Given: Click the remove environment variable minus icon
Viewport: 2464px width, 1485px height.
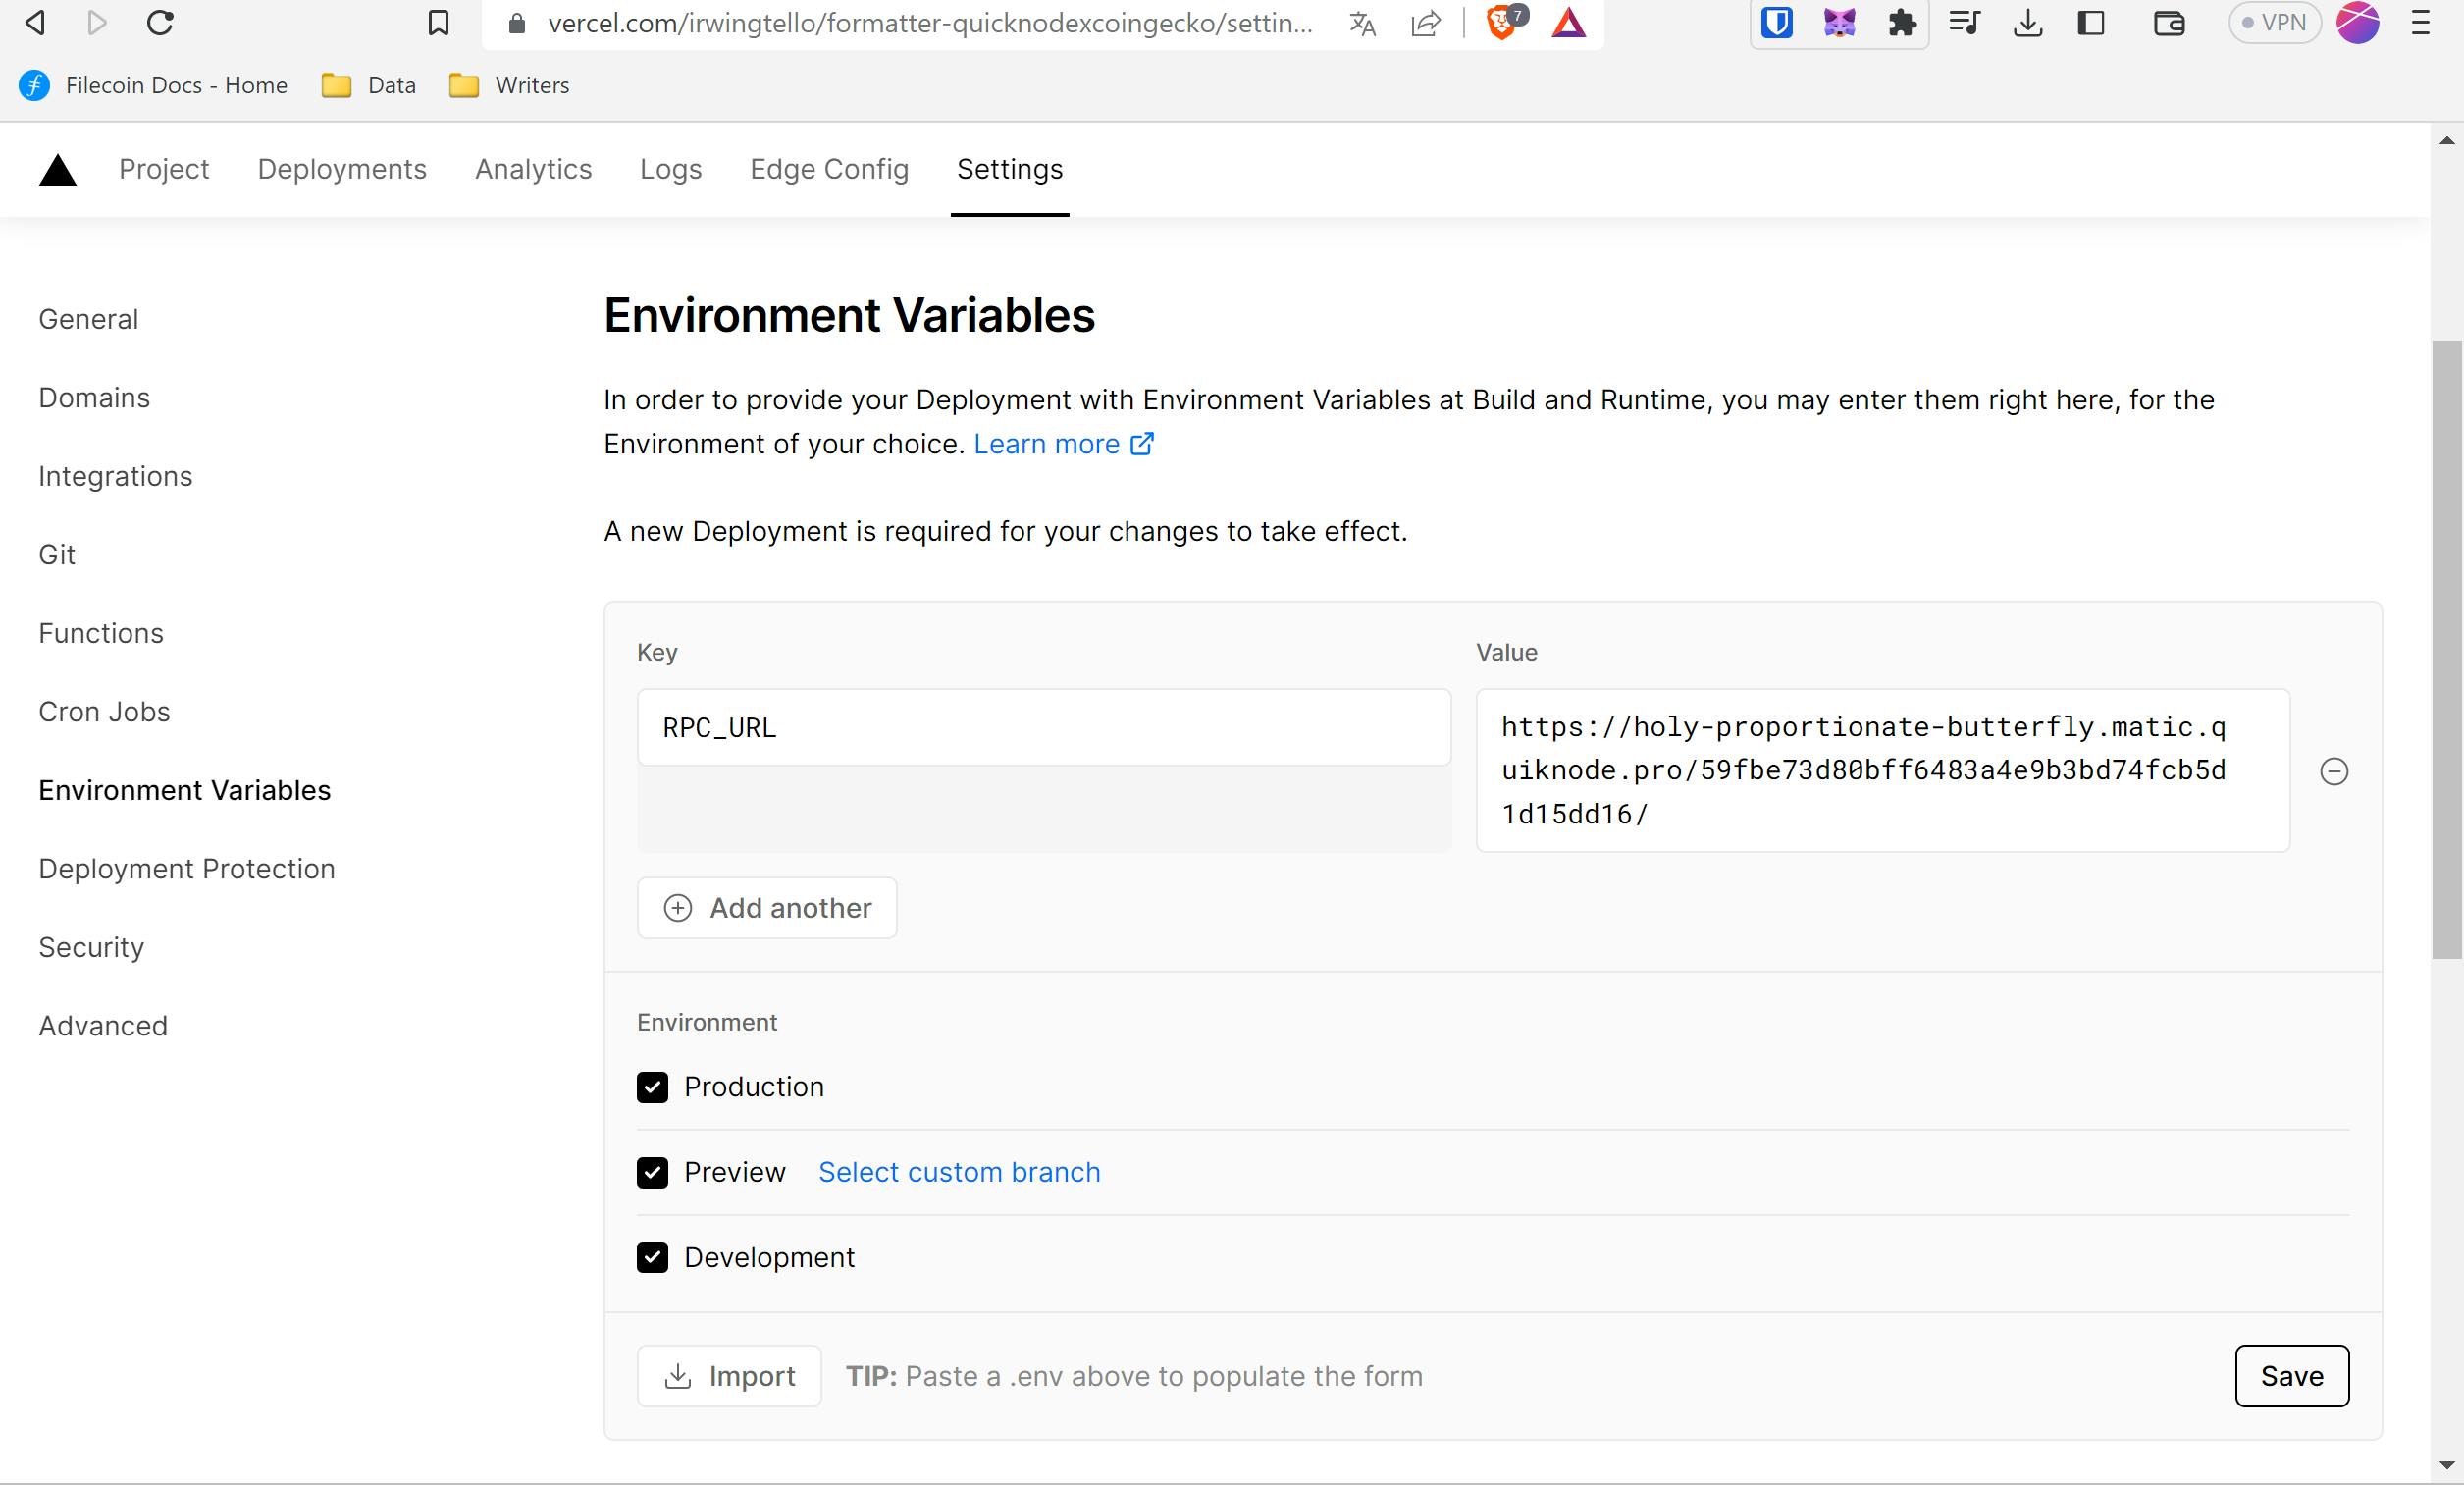Looking at the screenshot, I should coord(2333,770).
